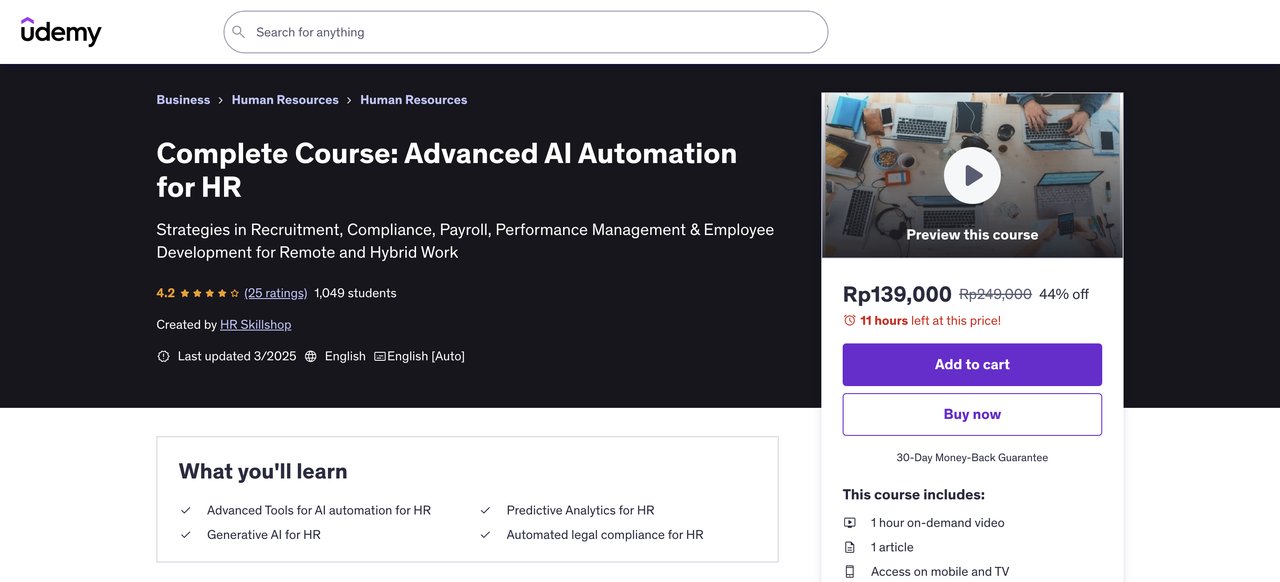Click "English [Auto]" caption text
The image size is (1280, 582).
(x=426, y=356)
